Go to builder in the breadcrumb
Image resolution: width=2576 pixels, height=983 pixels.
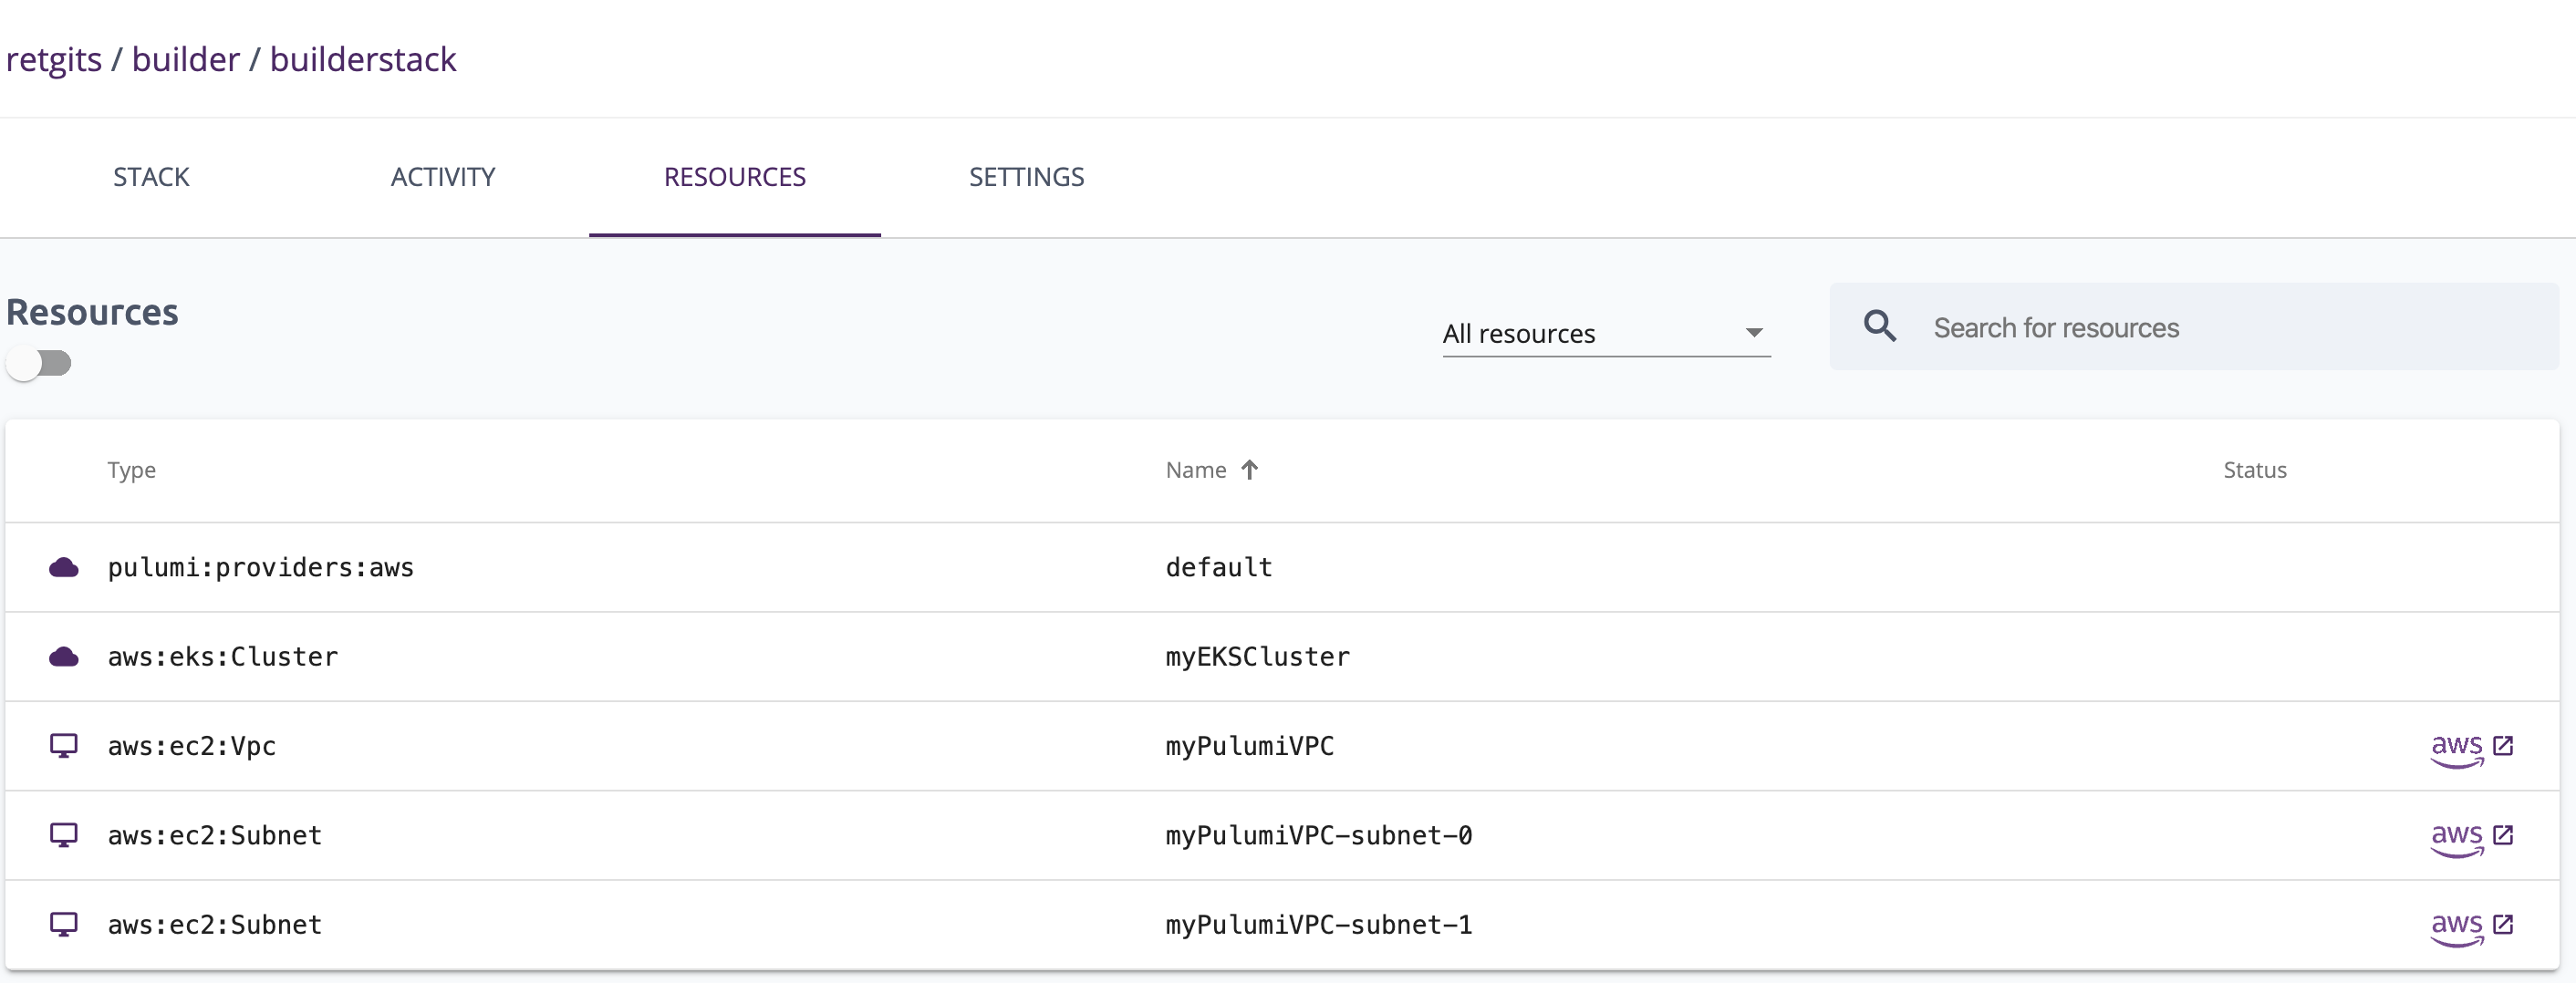186,60
